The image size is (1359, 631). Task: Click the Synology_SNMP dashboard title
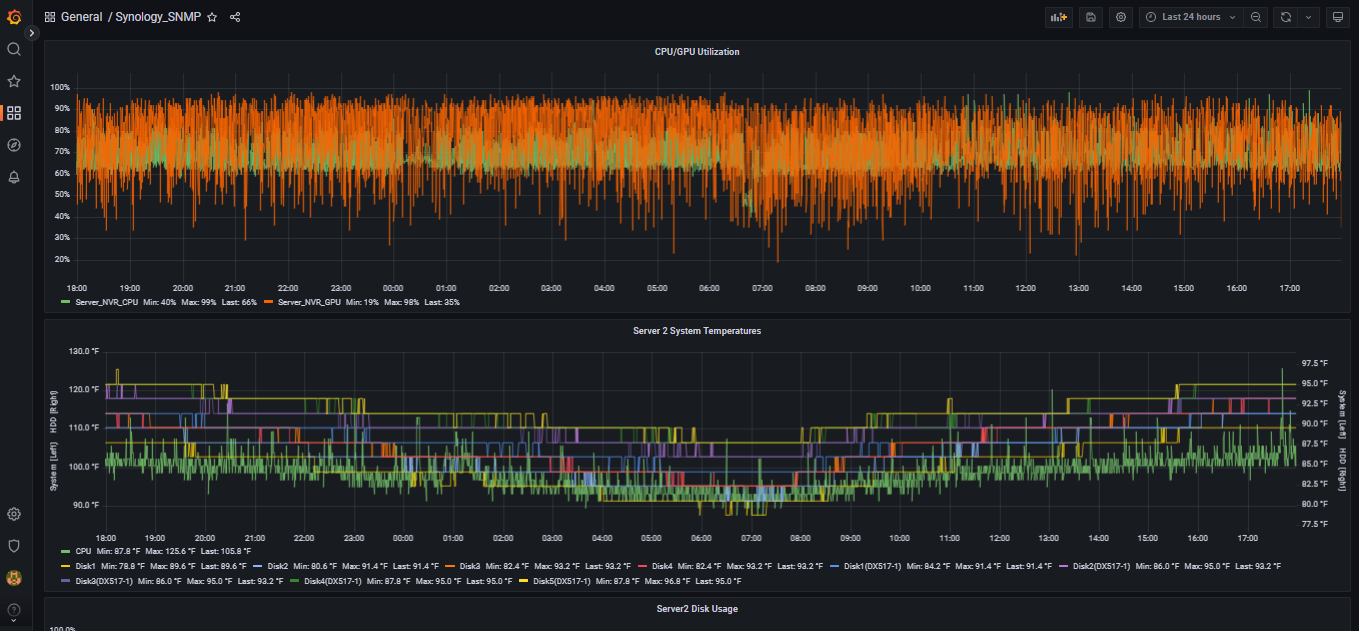[158, 17]
